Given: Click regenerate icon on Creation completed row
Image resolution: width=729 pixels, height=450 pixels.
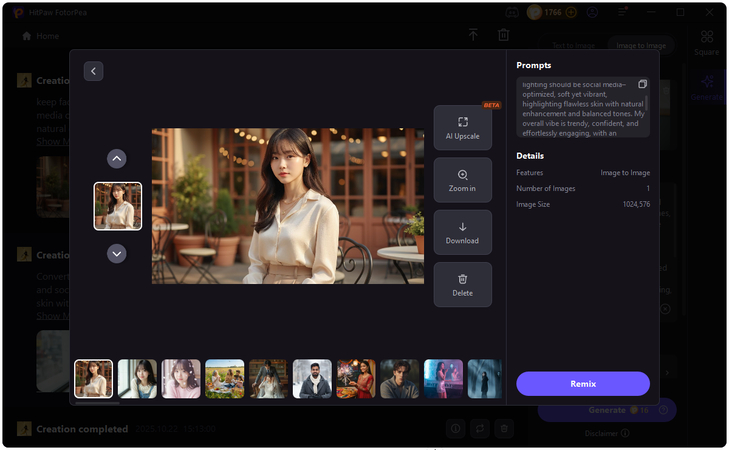Looking at the screenshot, I should pyautogui.click(x=480, y=429).
